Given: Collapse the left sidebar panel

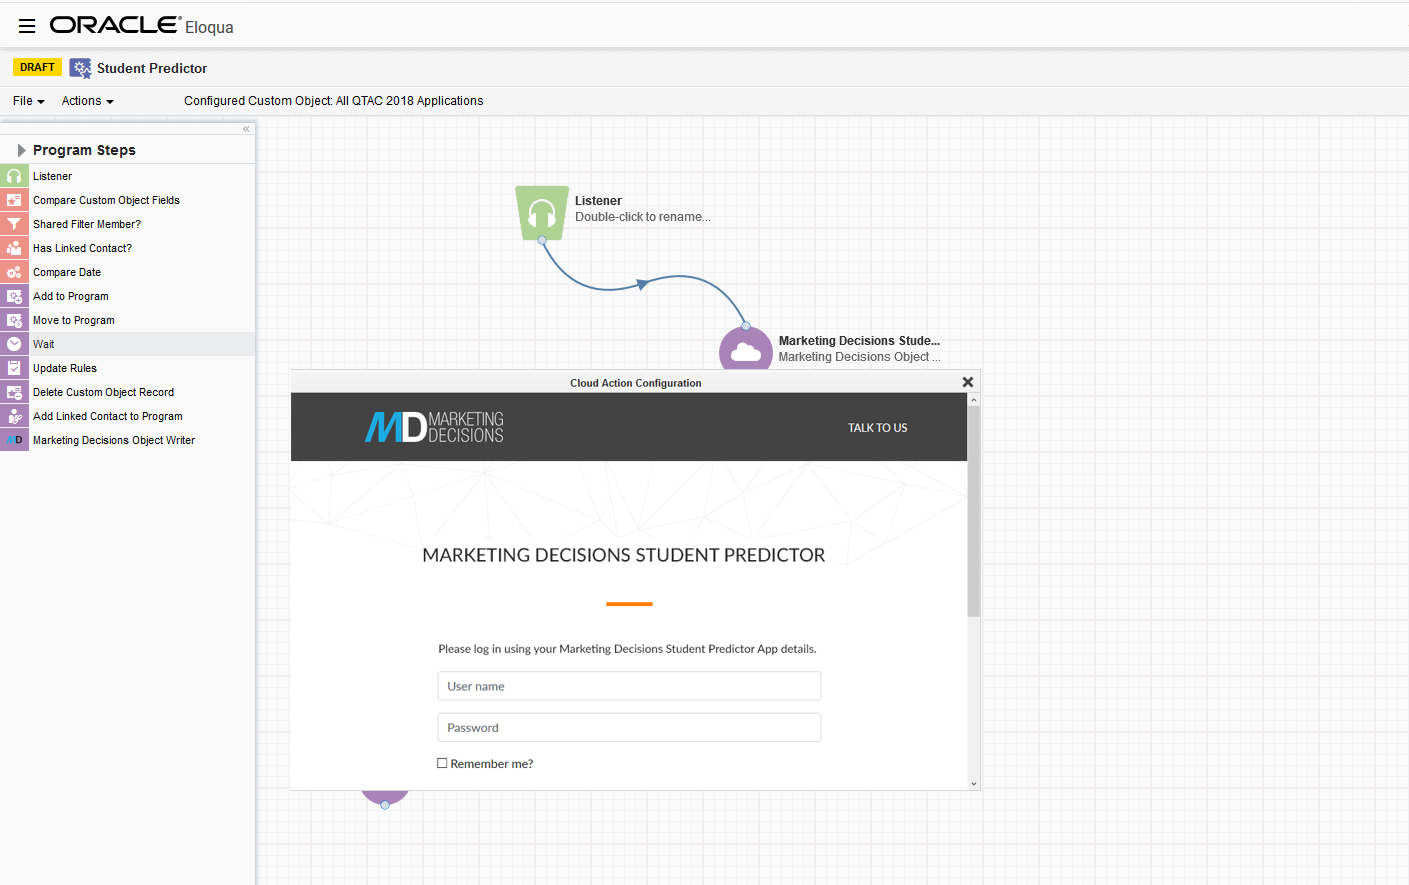Looking at the screenshot, I should tap(246, 129).
